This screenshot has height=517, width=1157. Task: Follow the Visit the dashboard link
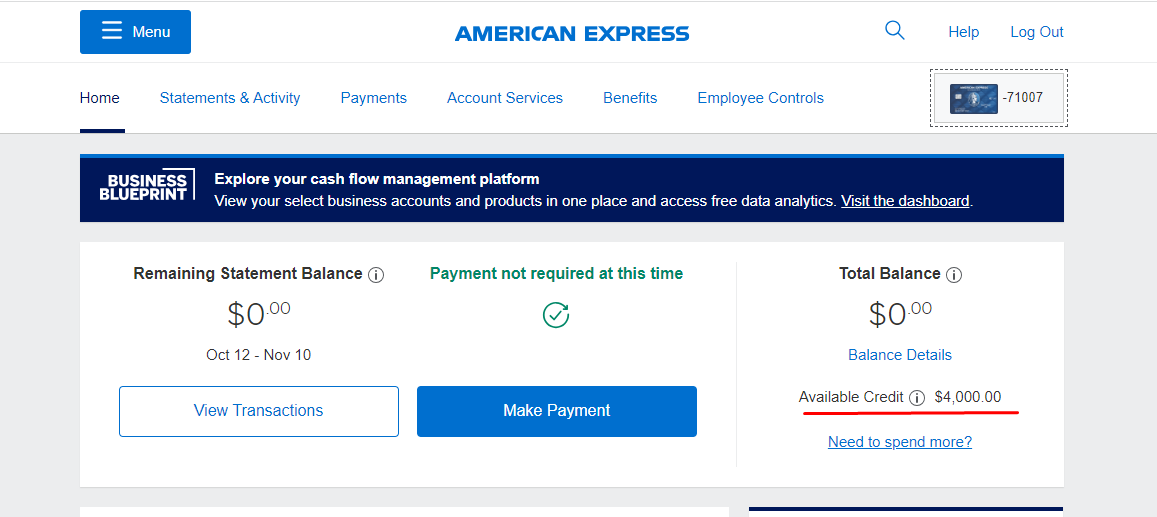click(x=905, y=201)
